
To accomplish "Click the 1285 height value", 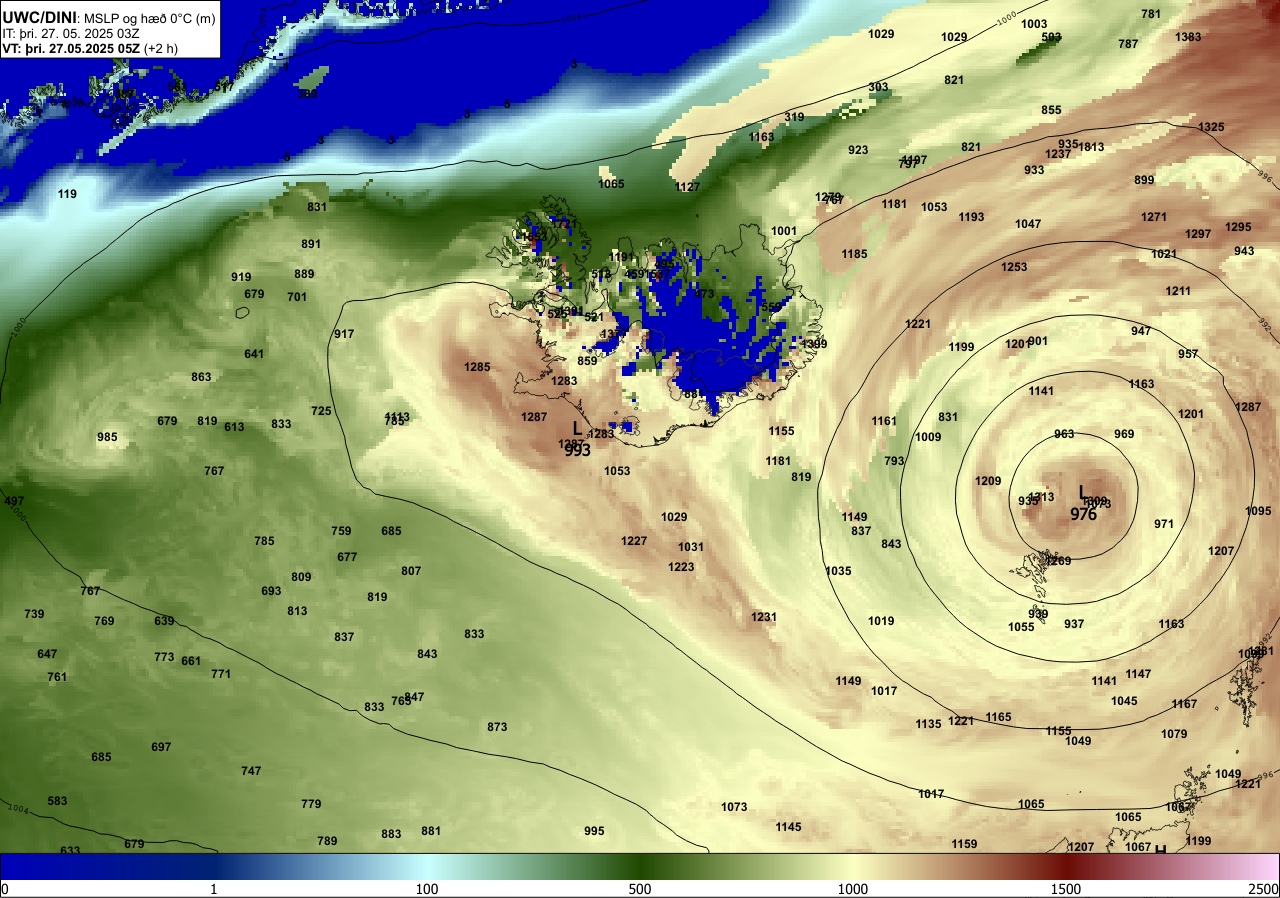I will coord(477,367).
